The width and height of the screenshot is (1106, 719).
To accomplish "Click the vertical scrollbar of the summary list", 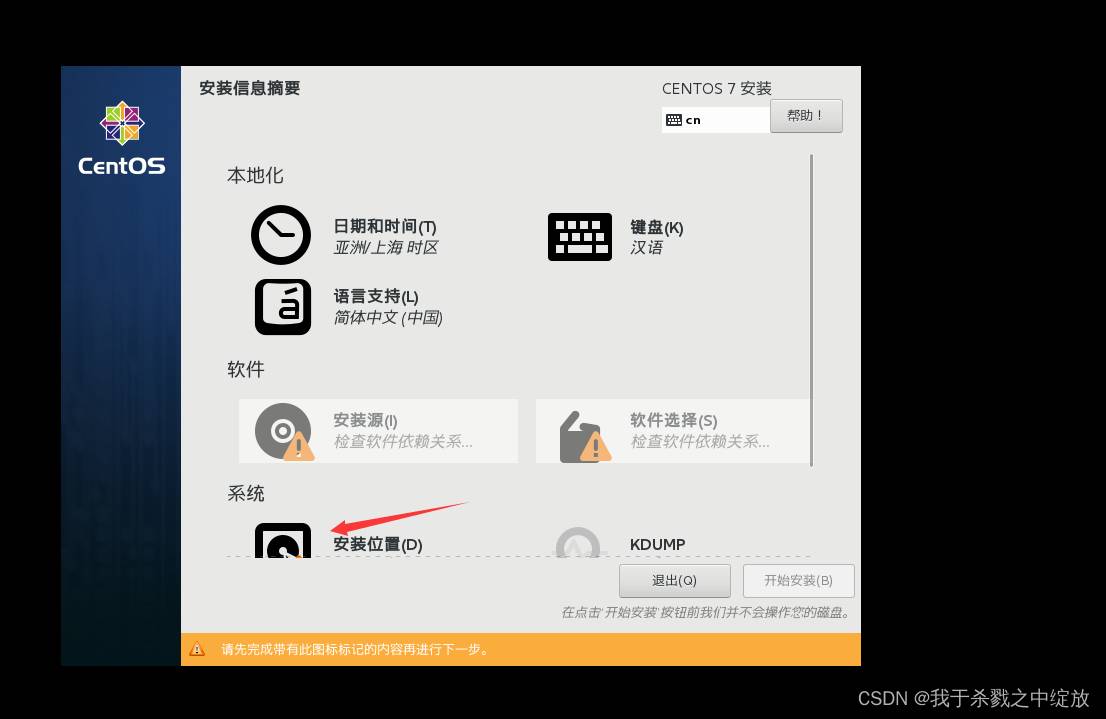I will 811,310.
